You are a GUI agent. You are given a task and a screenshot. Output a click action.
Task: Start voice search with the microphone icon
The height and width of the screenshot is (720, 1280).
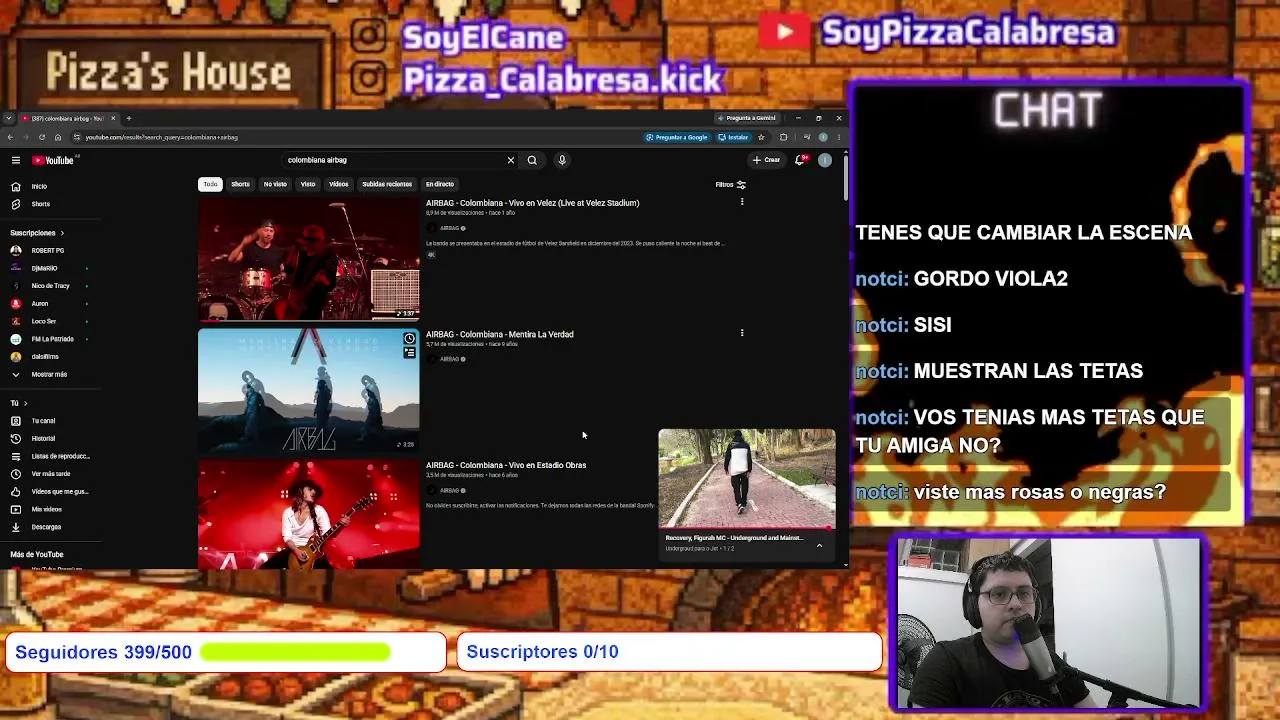point(562,160)
